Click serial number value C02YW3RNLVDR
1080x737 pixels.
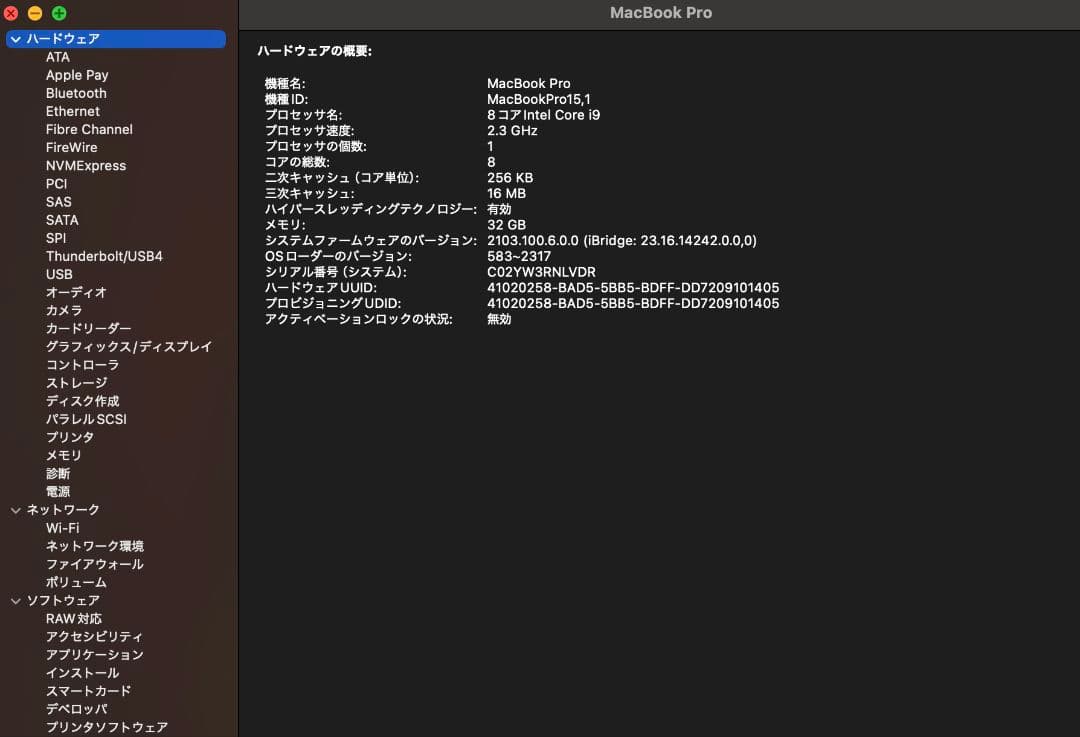pos(541,272)
